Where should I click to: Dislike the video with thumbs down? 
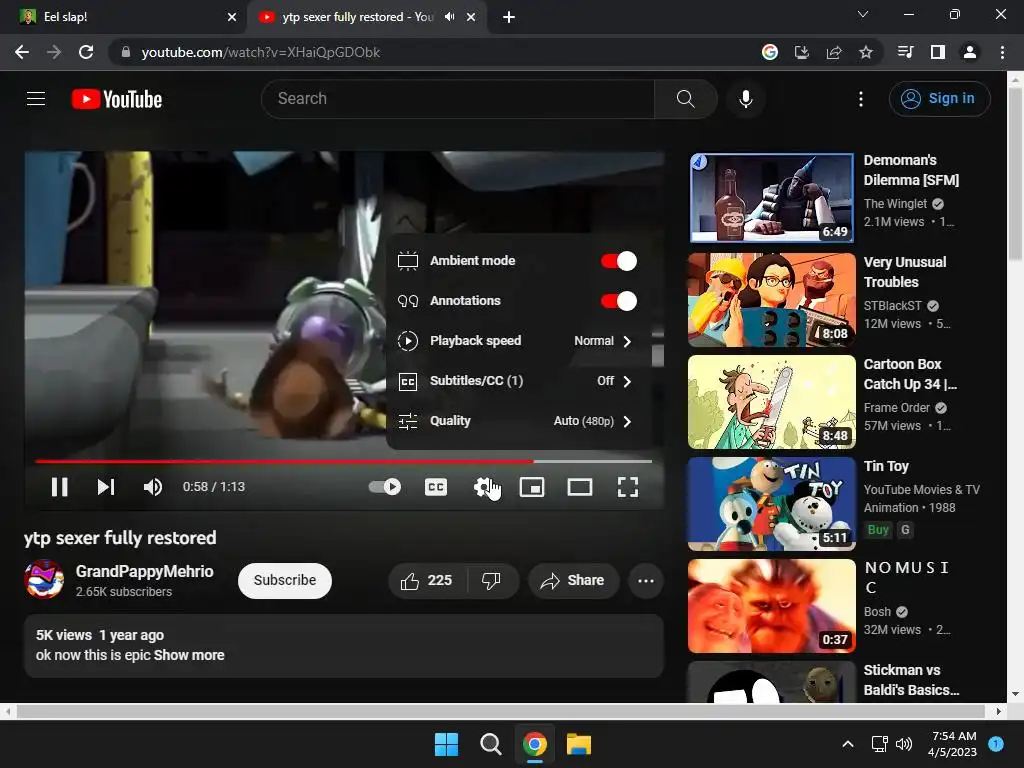[492, 581]
